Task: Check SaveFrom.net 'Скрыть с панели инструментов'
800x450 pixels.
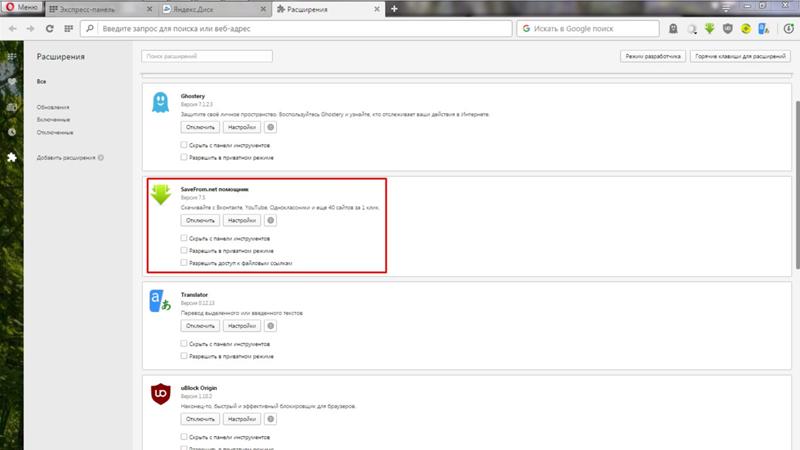Action: point(184,238)
